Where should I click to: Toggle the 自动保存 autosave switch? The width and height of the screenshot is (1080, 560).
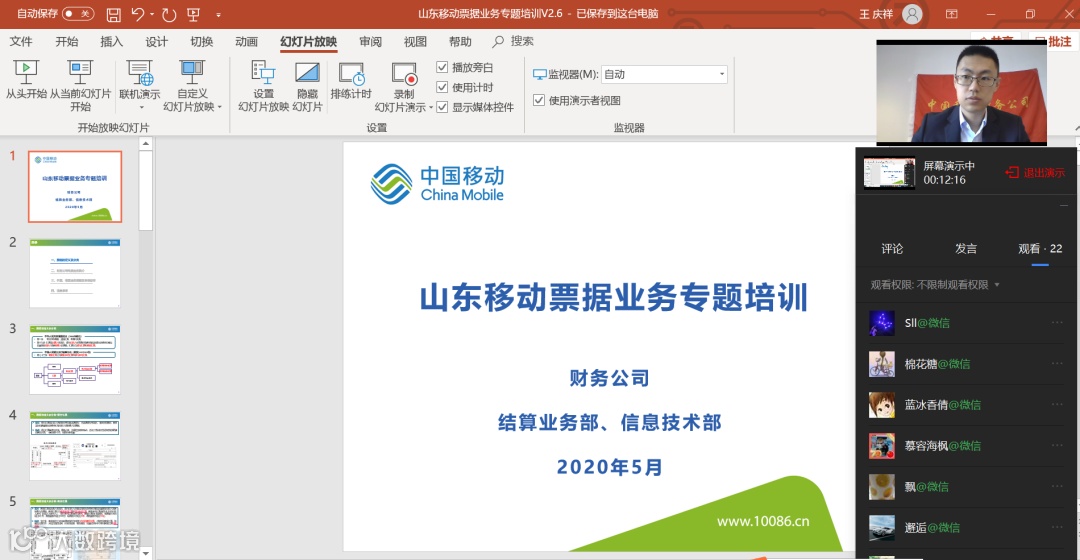click(x=78, y=13)
